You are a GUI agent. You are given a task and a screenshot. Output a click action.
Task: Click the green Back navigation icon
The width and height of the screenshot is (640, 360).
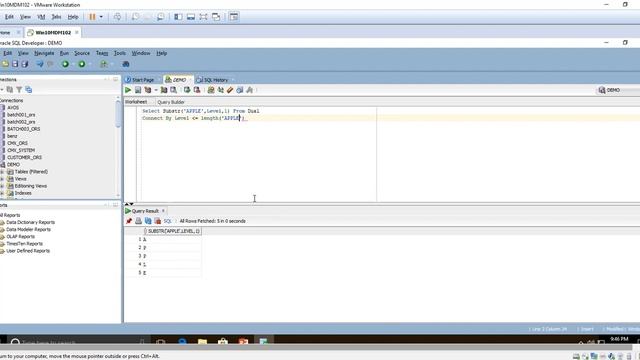click(x=65, y=64)
